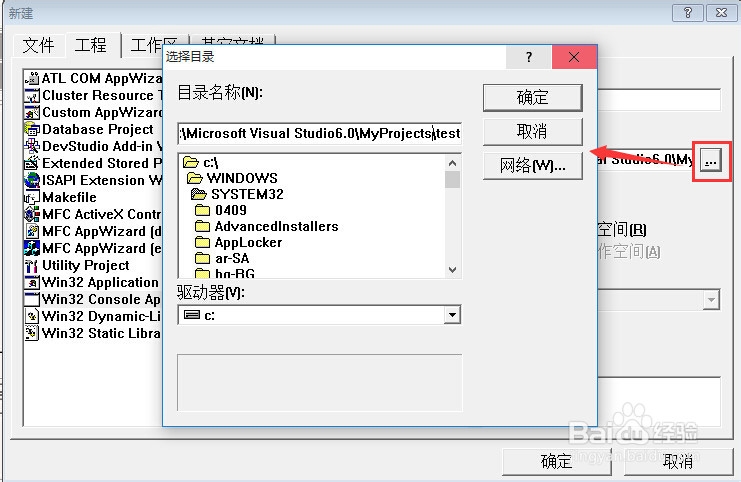The height and width of the screenshot is (482, 741).
Task: Click scroll down arrow in directory list
Action: 452,270
